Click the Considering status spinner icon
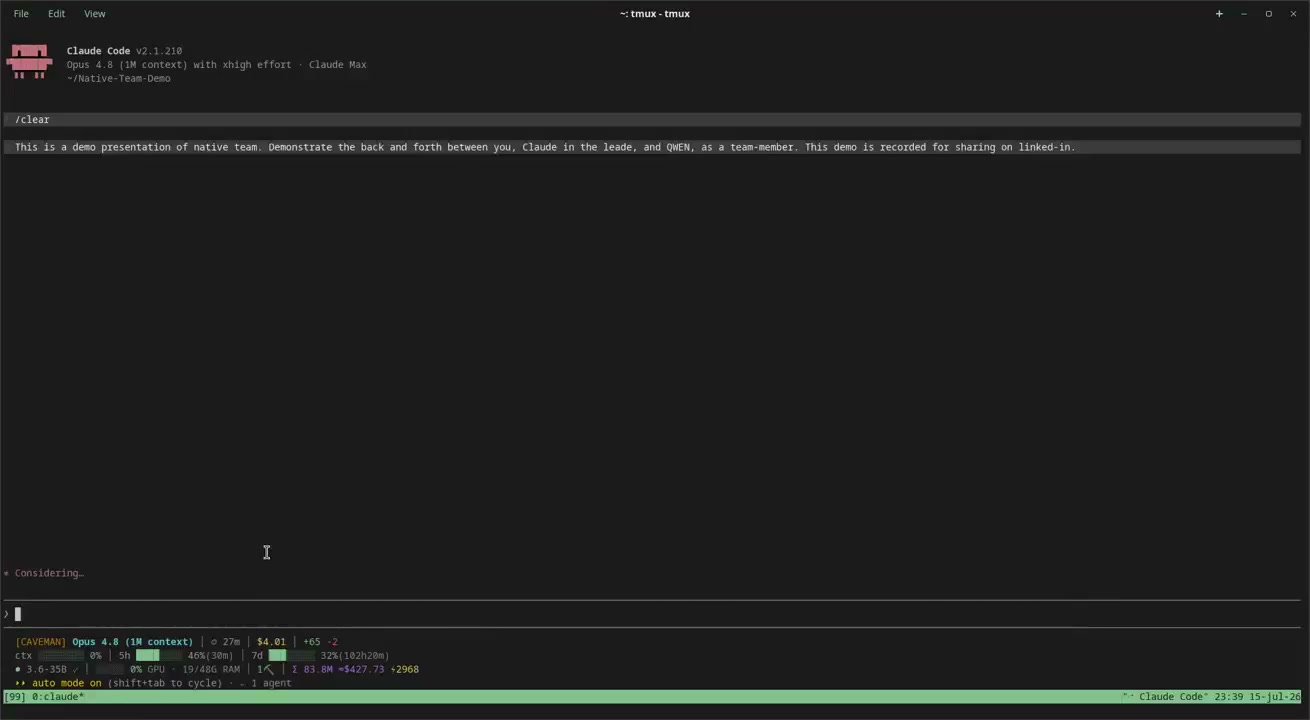The height and width of the screenshot is (720, 1310). tap(6, 573)
